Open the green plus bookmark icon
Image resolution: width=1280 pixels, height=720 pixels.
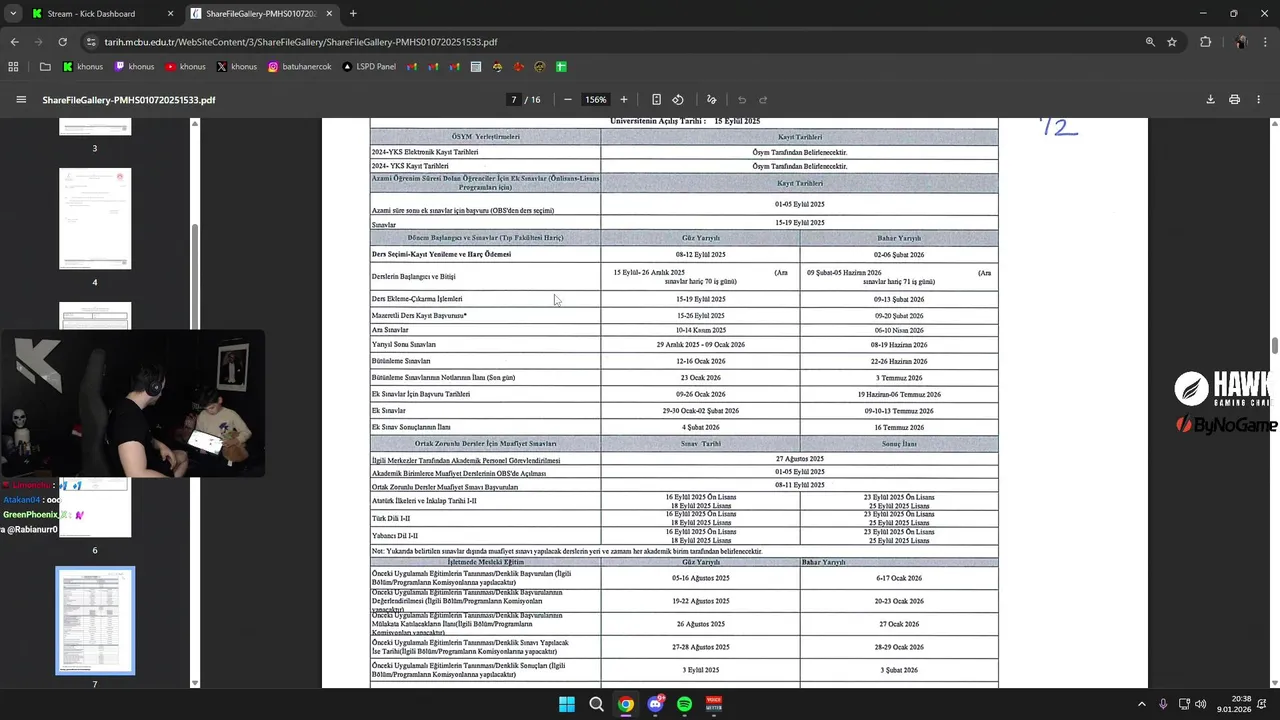pyautogui.click(x=561, y=67)
